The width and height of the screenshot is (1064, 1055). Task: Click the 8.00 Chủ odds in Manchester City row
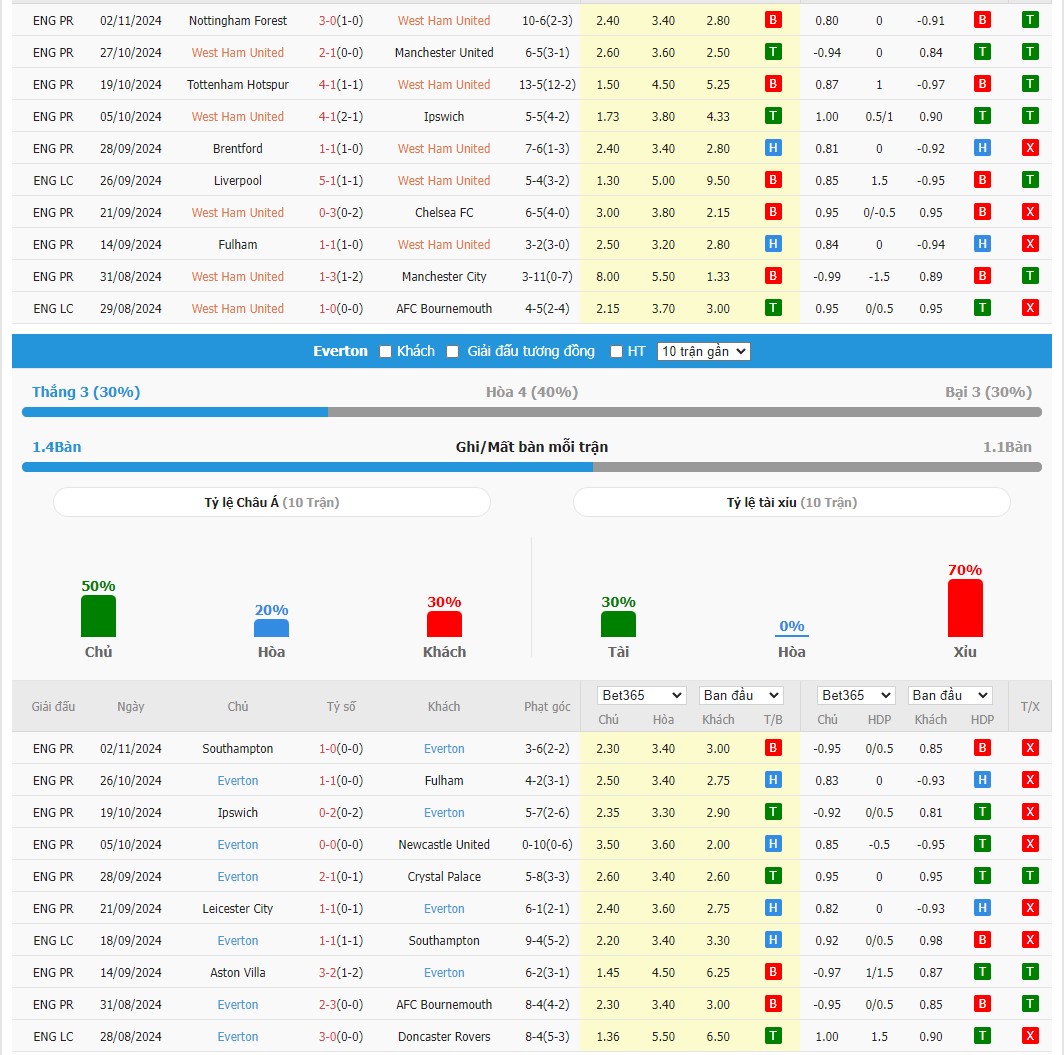[x=607, y=277]
